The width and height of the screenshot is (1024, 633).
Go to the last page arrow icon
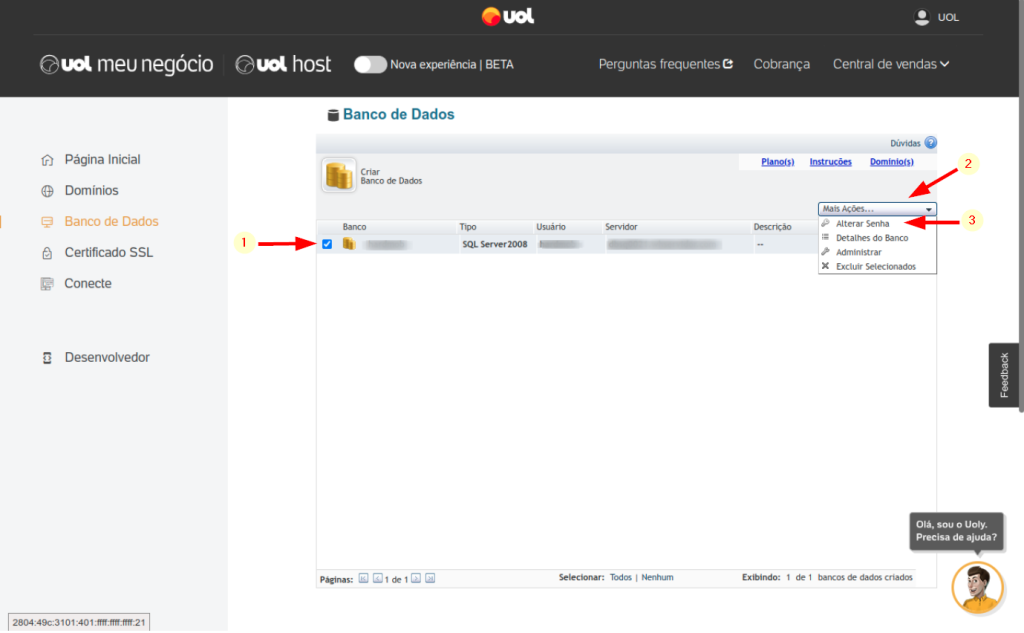[x=430, y=578]
